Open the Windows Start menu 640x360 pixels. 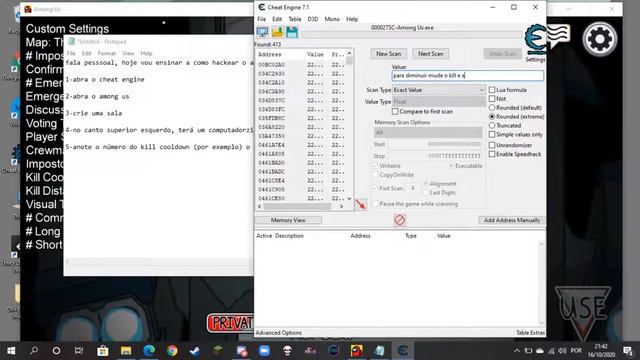click(11, 351)
